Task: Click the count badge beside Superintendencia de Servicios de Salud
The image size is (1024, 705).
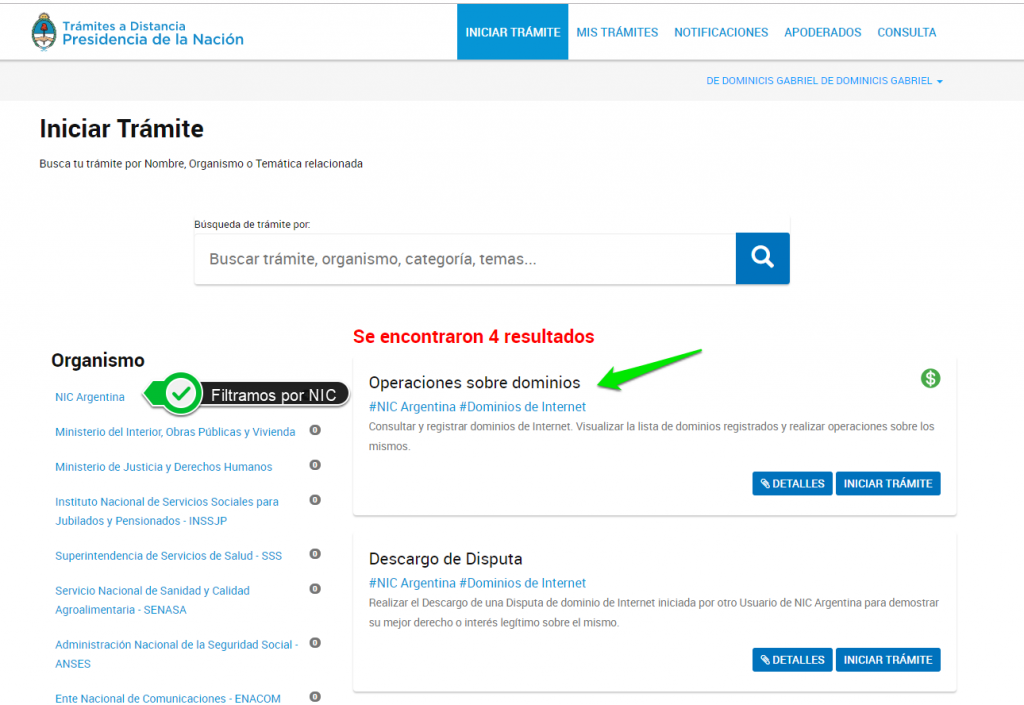Action: pyautogui.click(x=315, y=554)
